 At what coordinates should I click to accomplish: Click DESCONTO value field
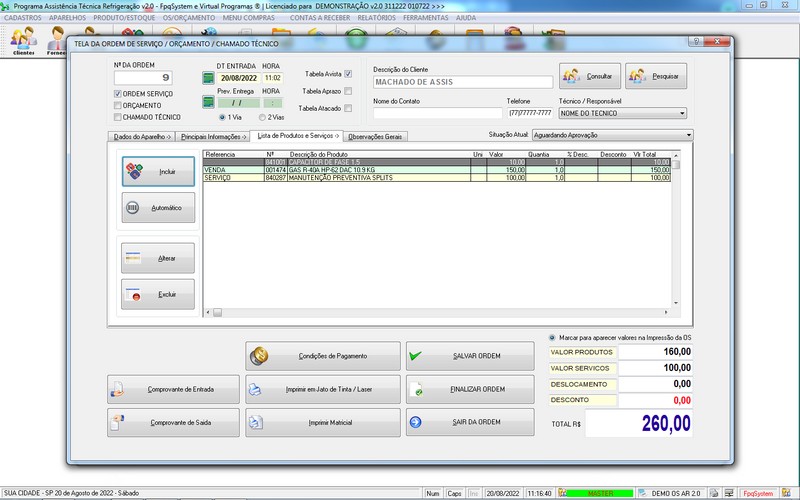click(655, 400)
